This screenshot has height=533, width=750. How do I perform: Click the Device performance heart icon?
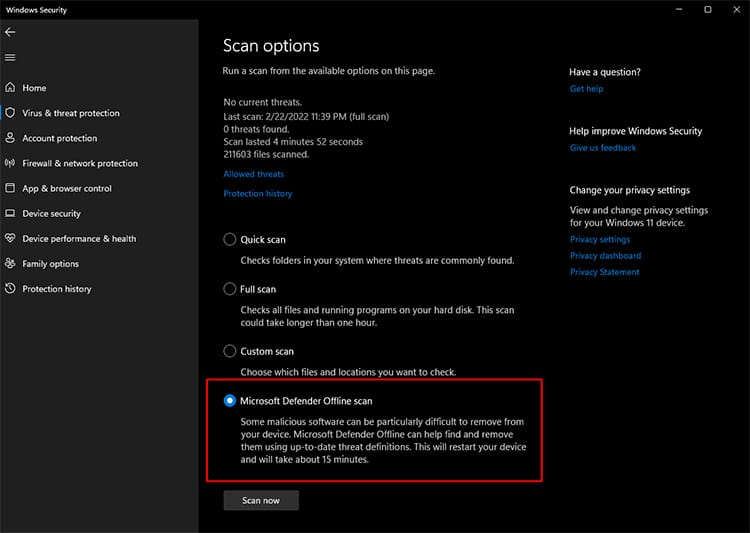pyautogui.click(x=10, y=238)
